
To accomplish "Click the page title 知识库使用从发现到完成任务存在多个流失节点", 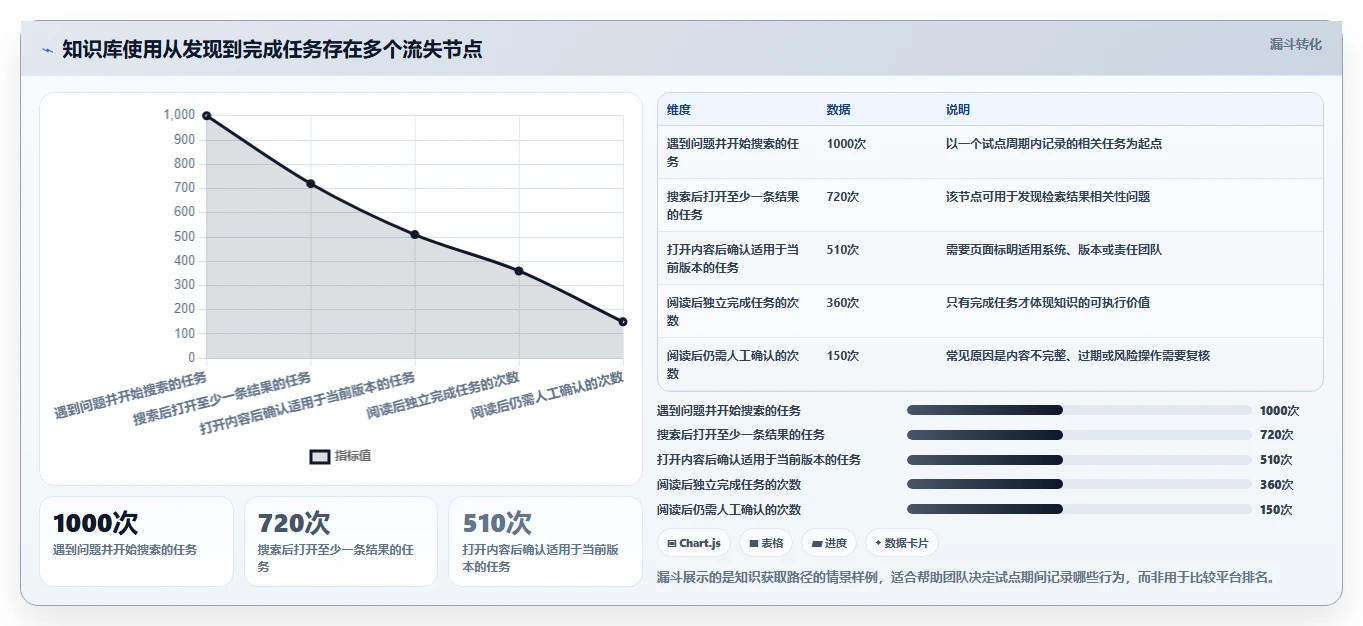I will point(272,50).
